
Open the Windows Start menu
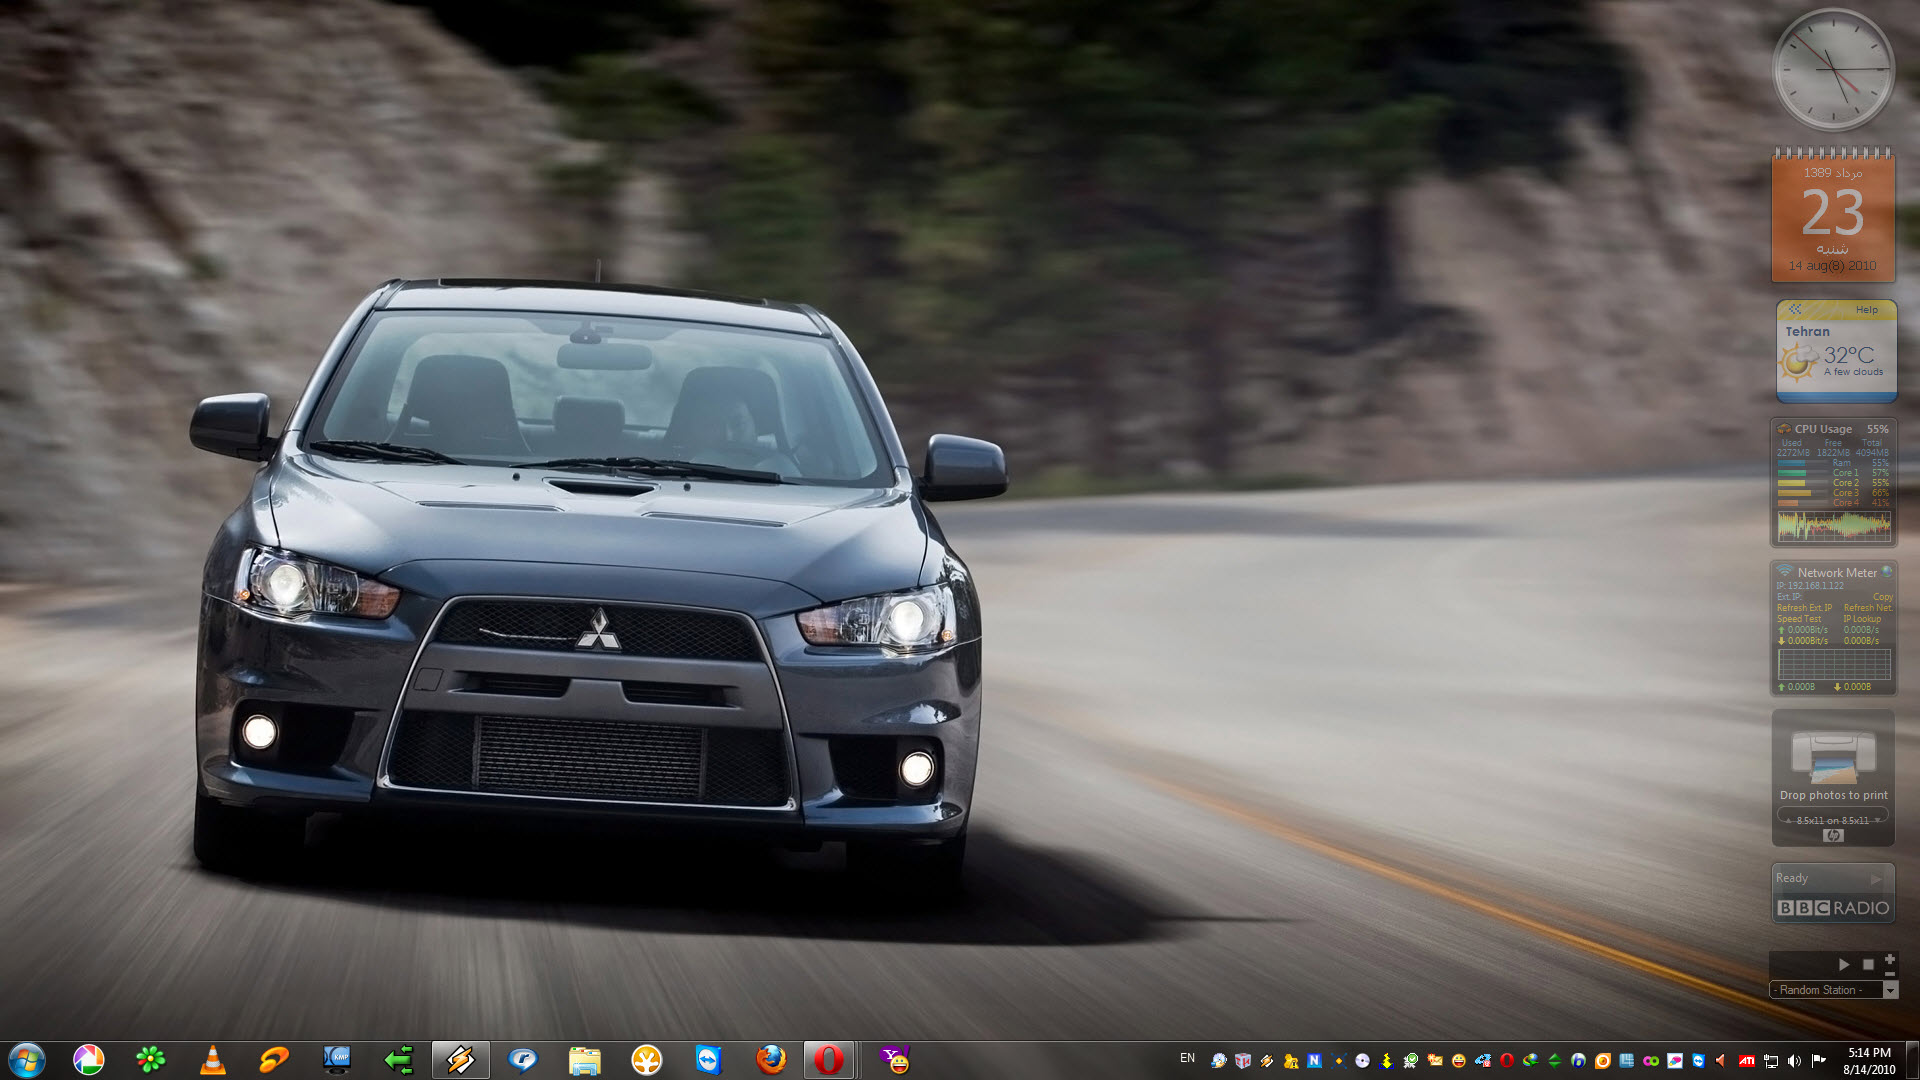27,1060
